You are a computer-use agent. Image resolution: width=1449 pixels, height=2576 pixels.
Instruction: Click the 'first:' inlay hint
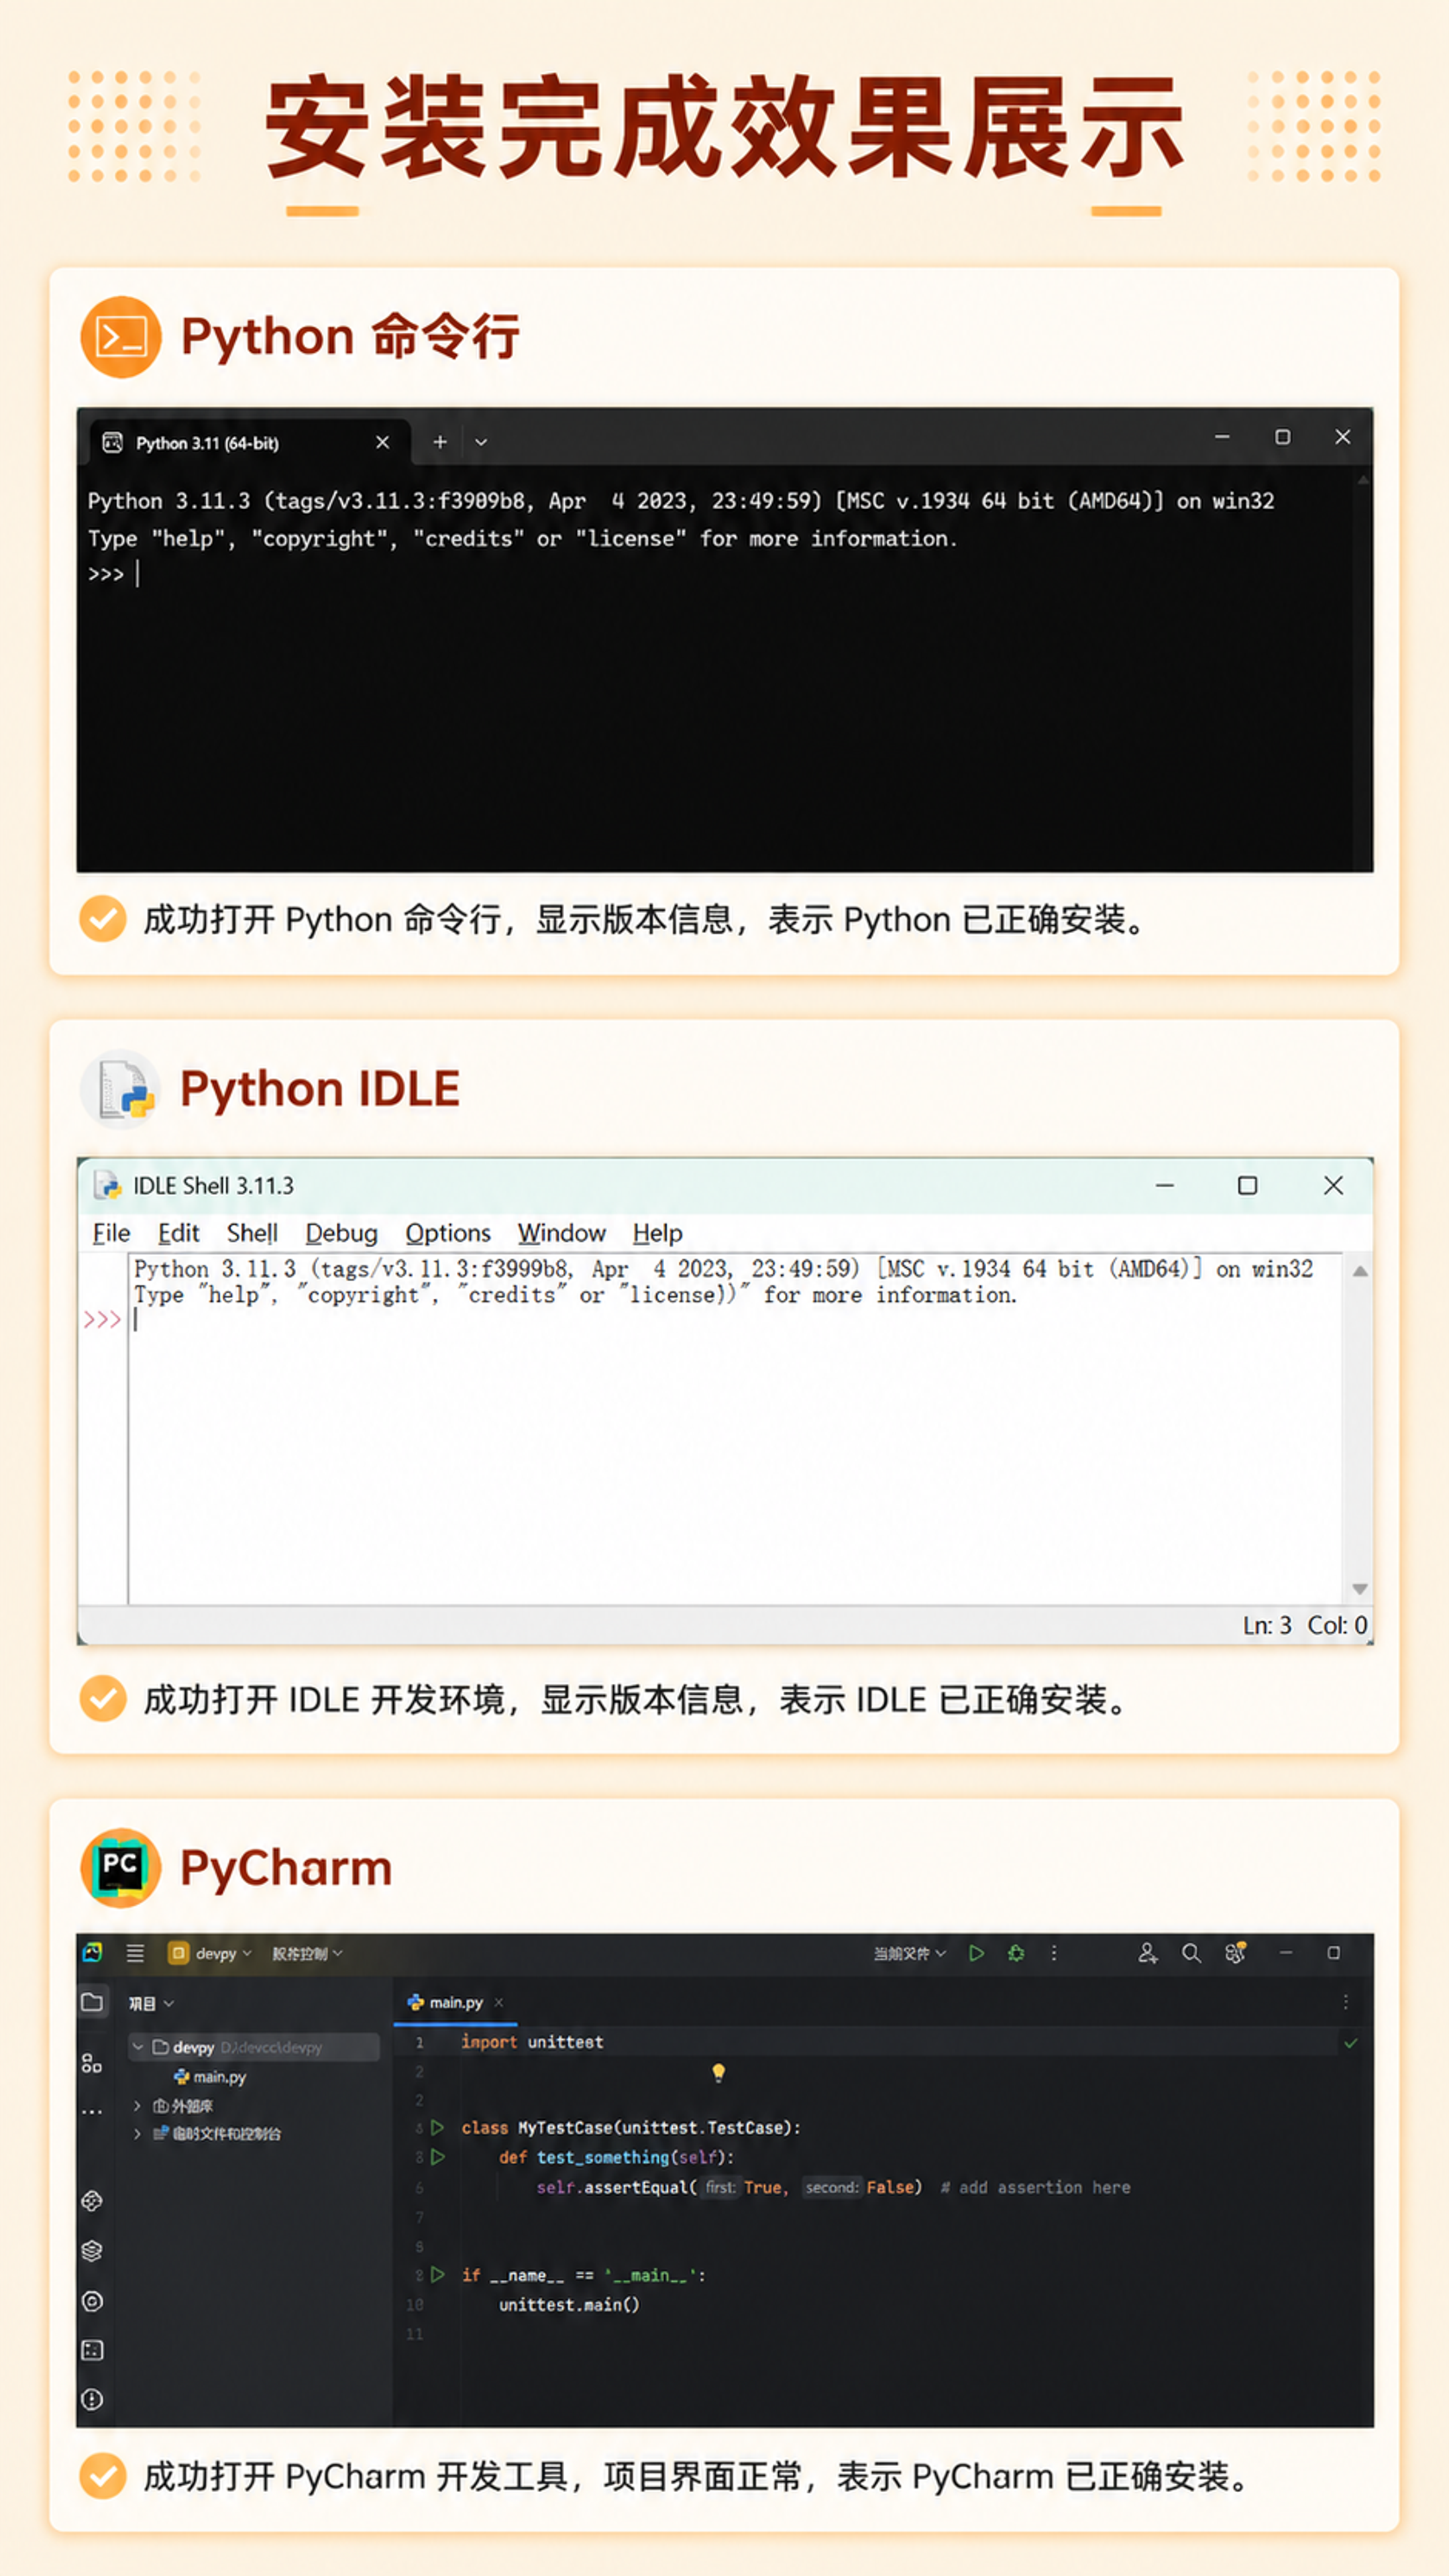pyautogui.click(x=720, y=2188)
